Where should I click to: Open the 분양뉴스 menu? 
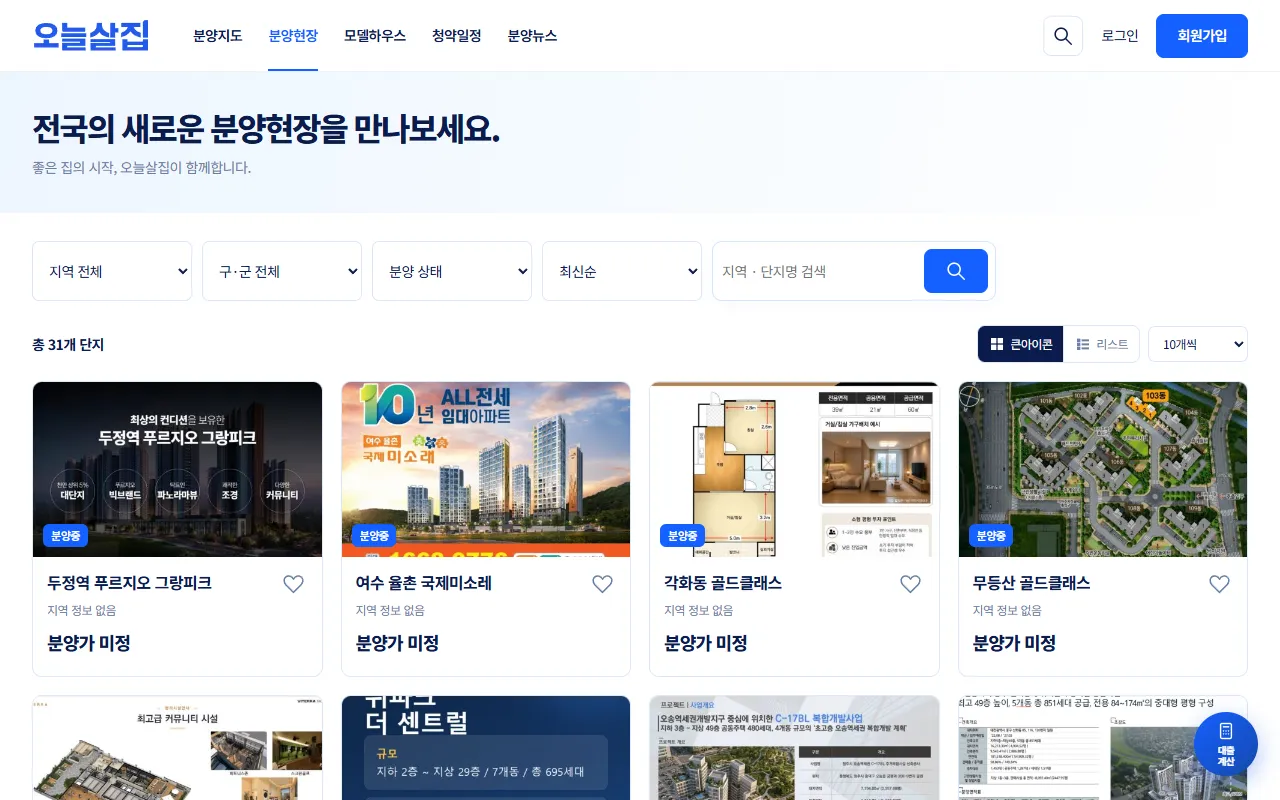click(532, 36)
